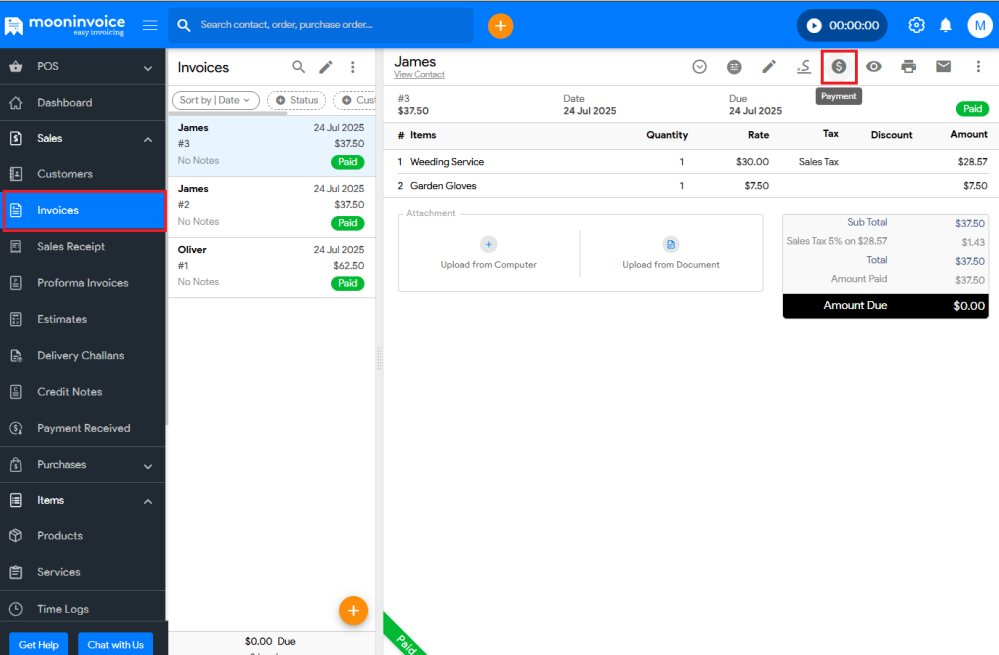Viewport: 999px width, 655px height.
Task: Click the orange plus button in top bar
Action: tap(500, 25)
